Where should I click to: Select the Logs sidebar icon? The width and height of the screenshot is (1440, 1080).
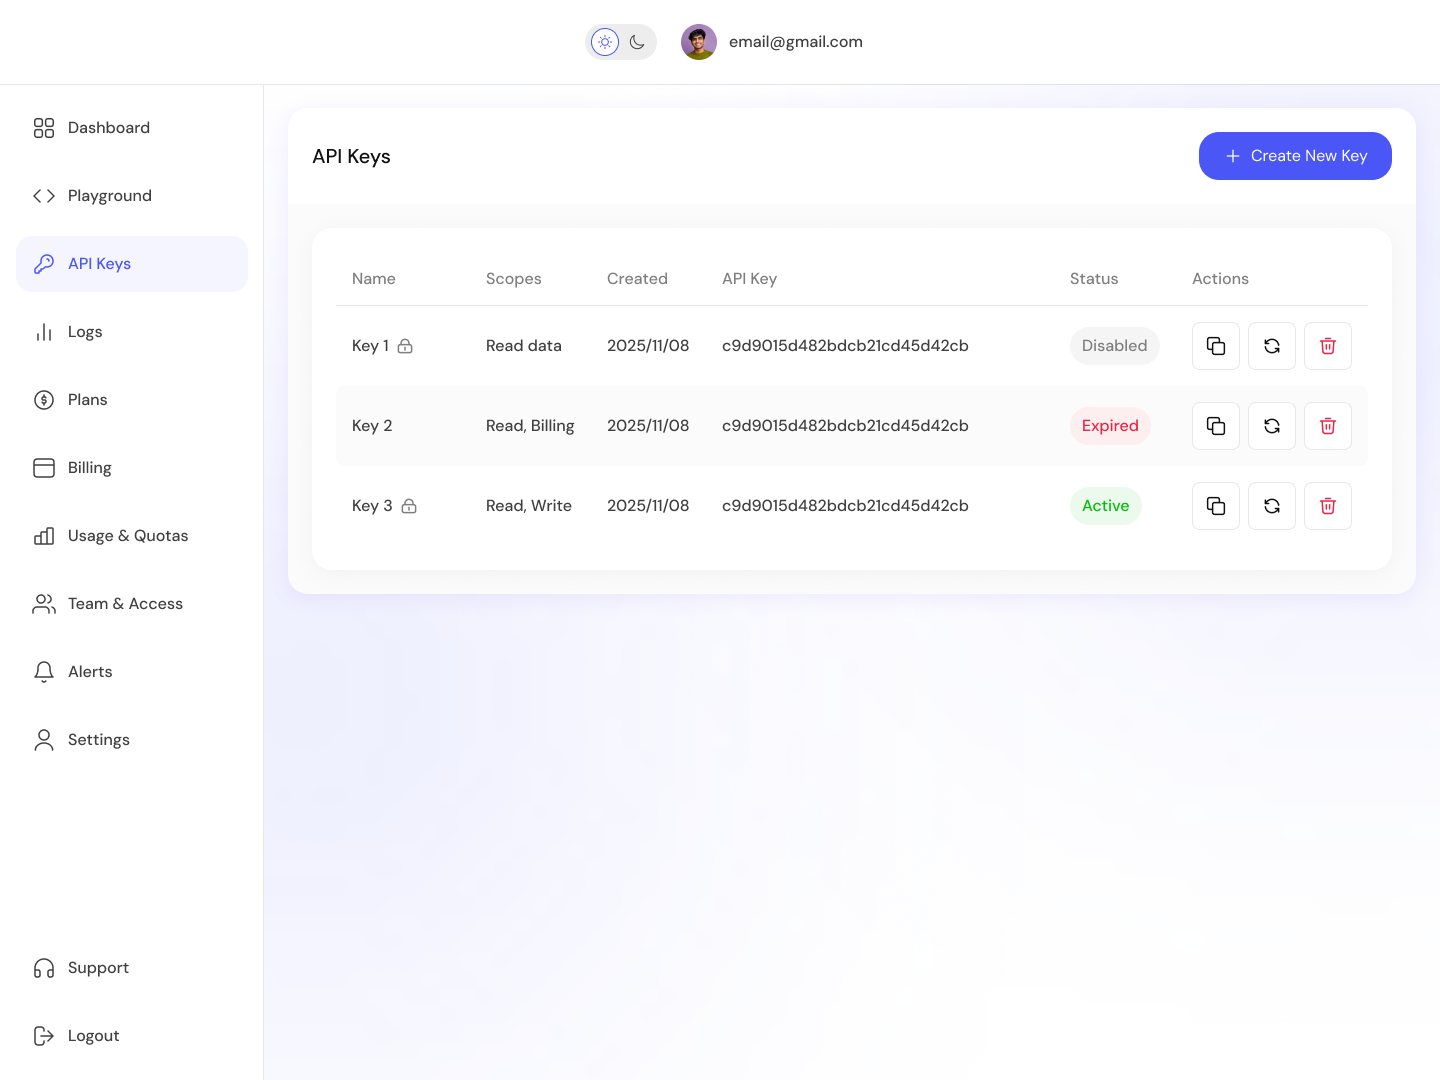coord(43,331)
